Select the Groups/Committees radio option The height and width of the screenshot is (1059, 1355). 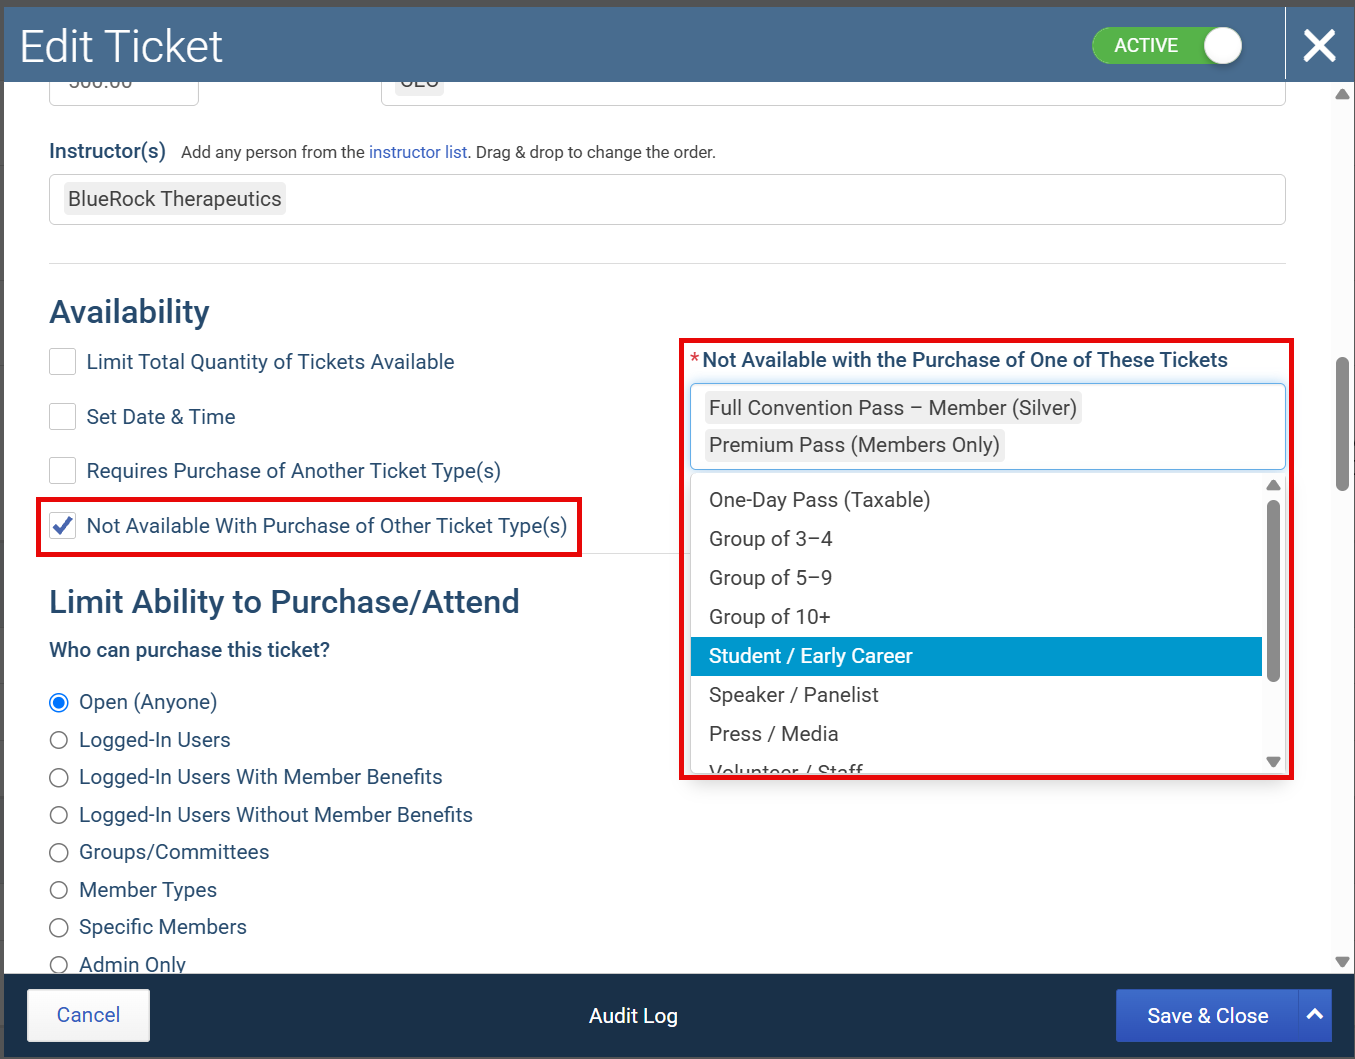(59, 852)
